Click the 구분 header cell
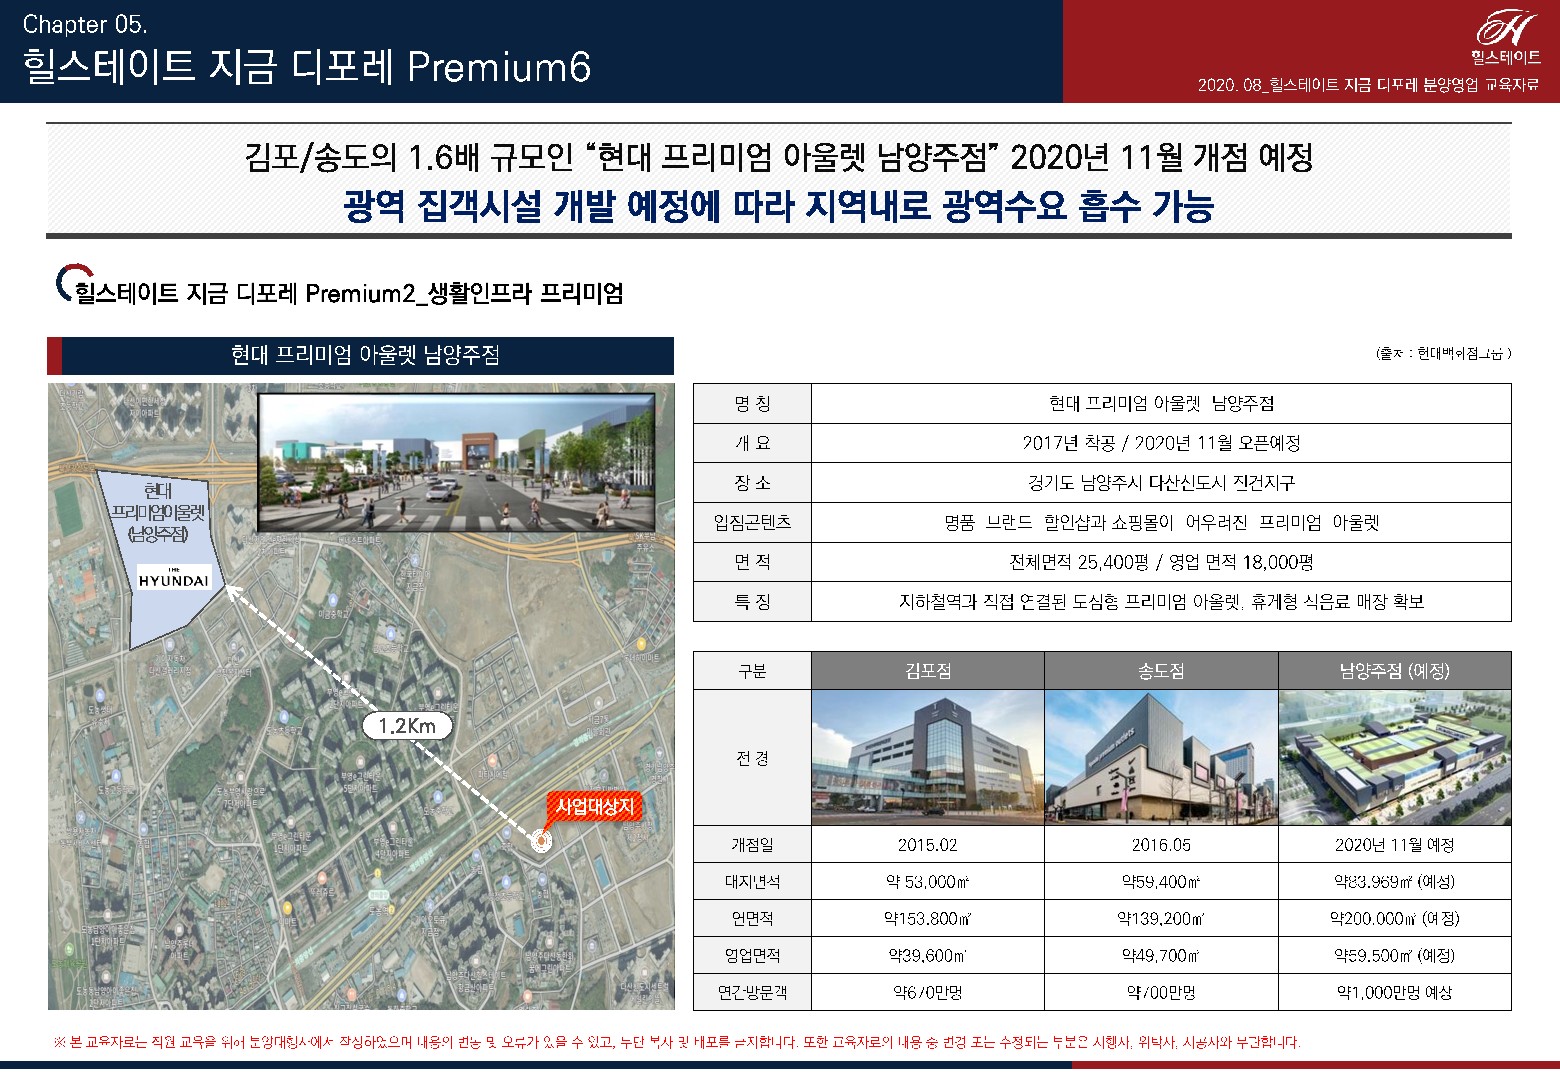1560x1080 pixels. pyautogui.click(x=752, y=671)
